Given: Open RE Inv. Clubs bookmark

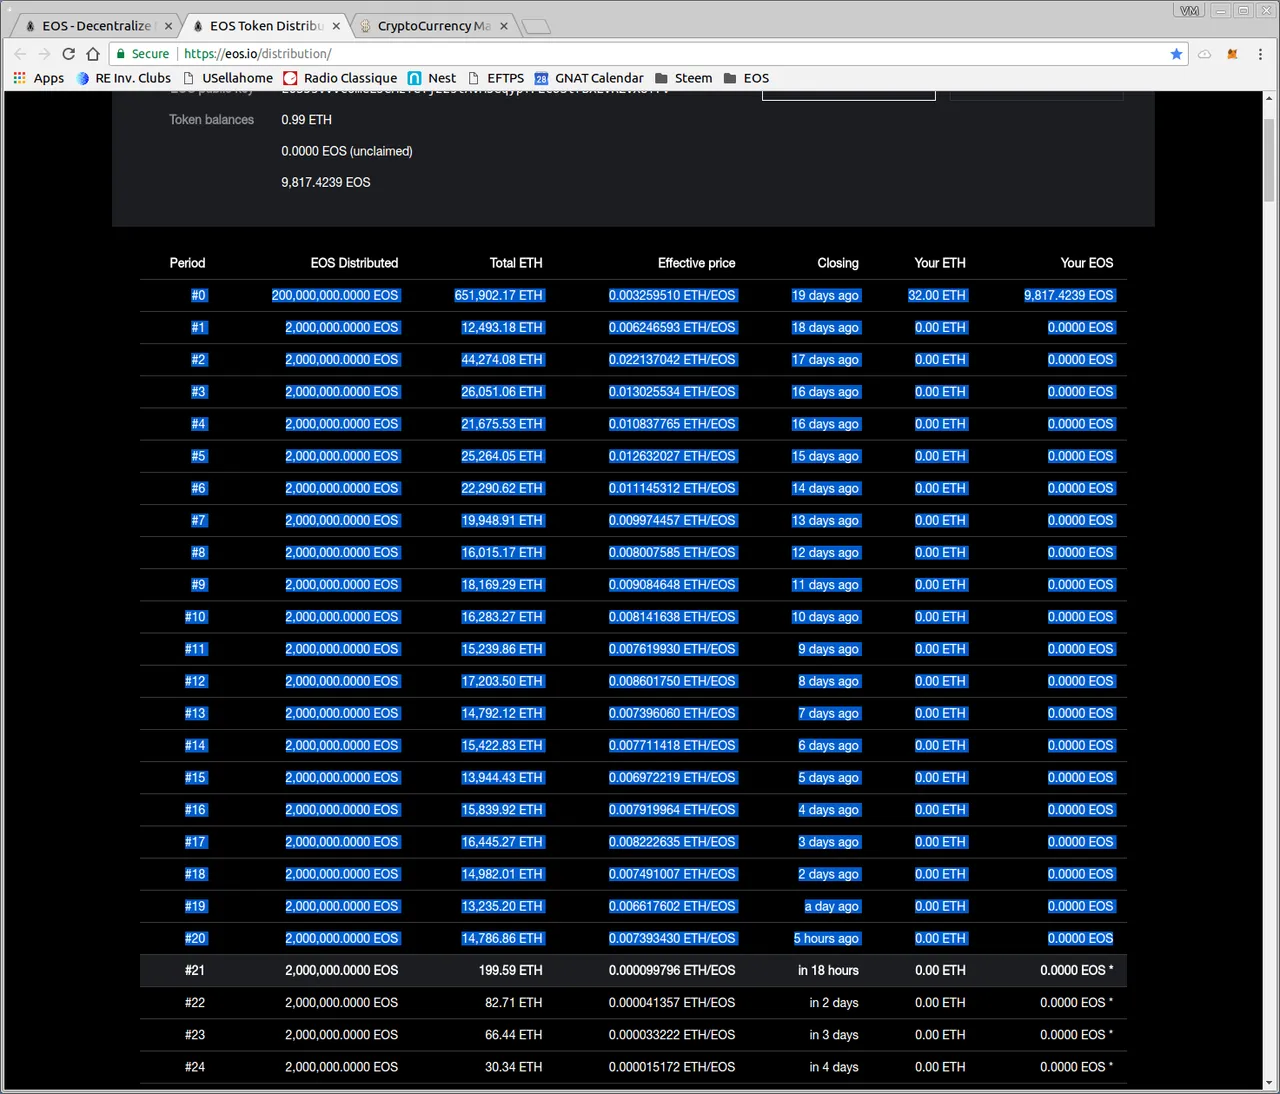Looking at the screenshot, I should [124, 78].
